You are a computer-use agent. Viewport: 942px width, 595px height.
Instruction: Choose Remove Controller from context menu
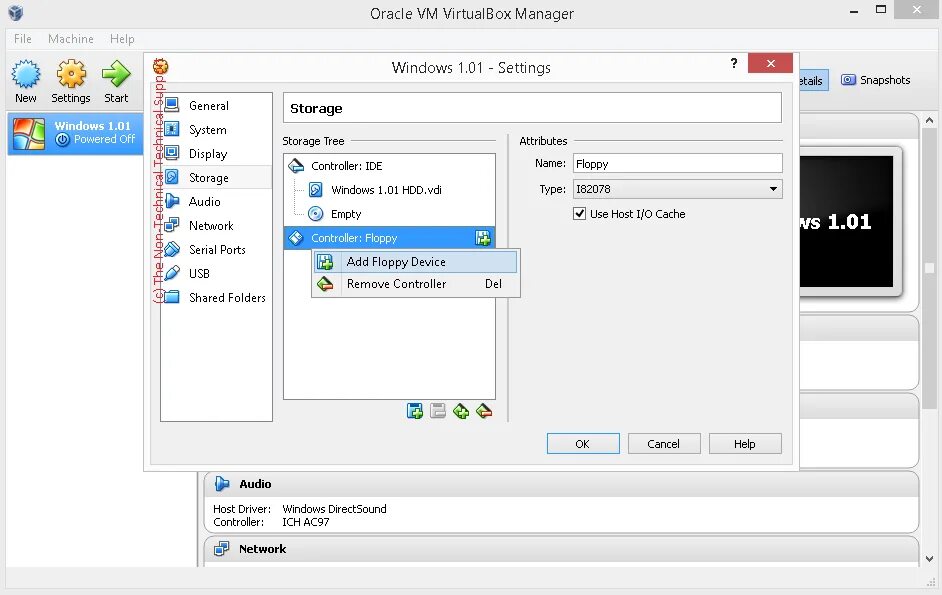coord(415,284)
